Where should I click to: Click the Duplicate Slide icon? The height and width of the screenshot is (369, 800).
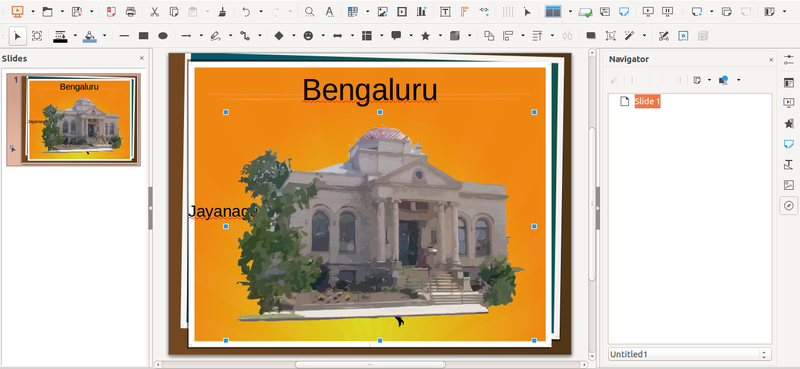tap(728, 11)
